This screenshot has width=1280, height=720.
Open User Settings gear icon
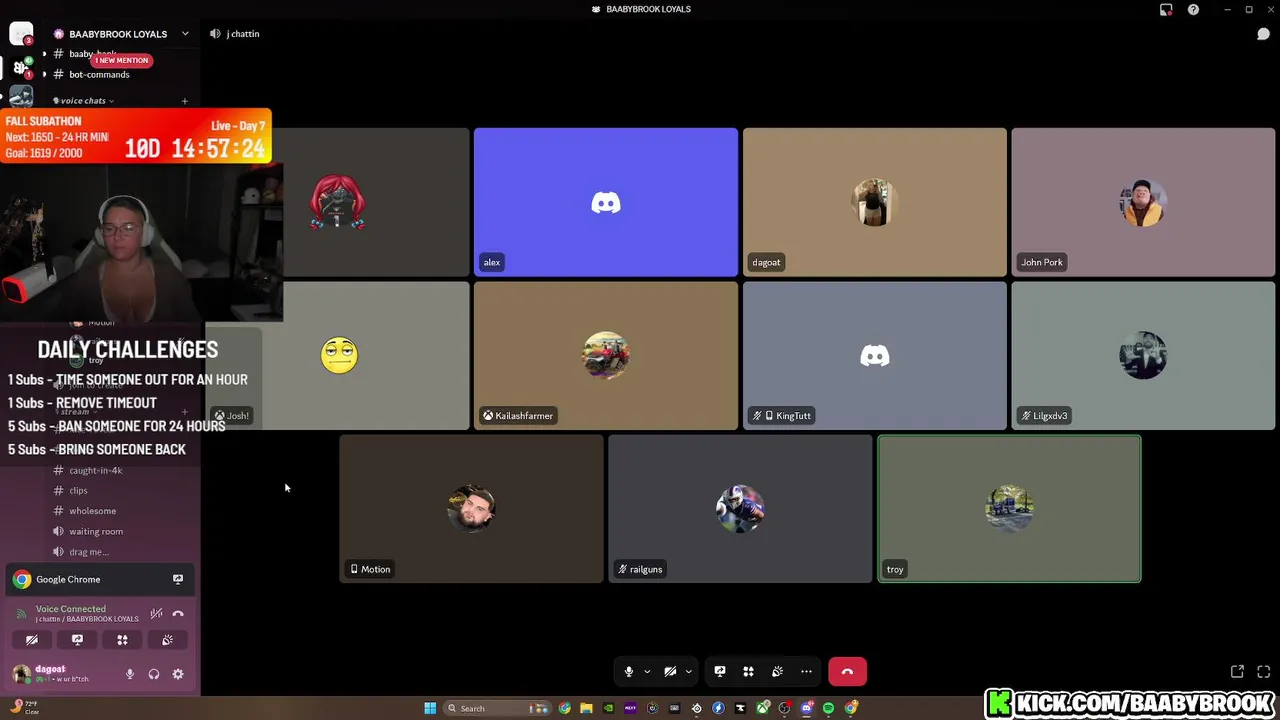[x=178, y=674]
